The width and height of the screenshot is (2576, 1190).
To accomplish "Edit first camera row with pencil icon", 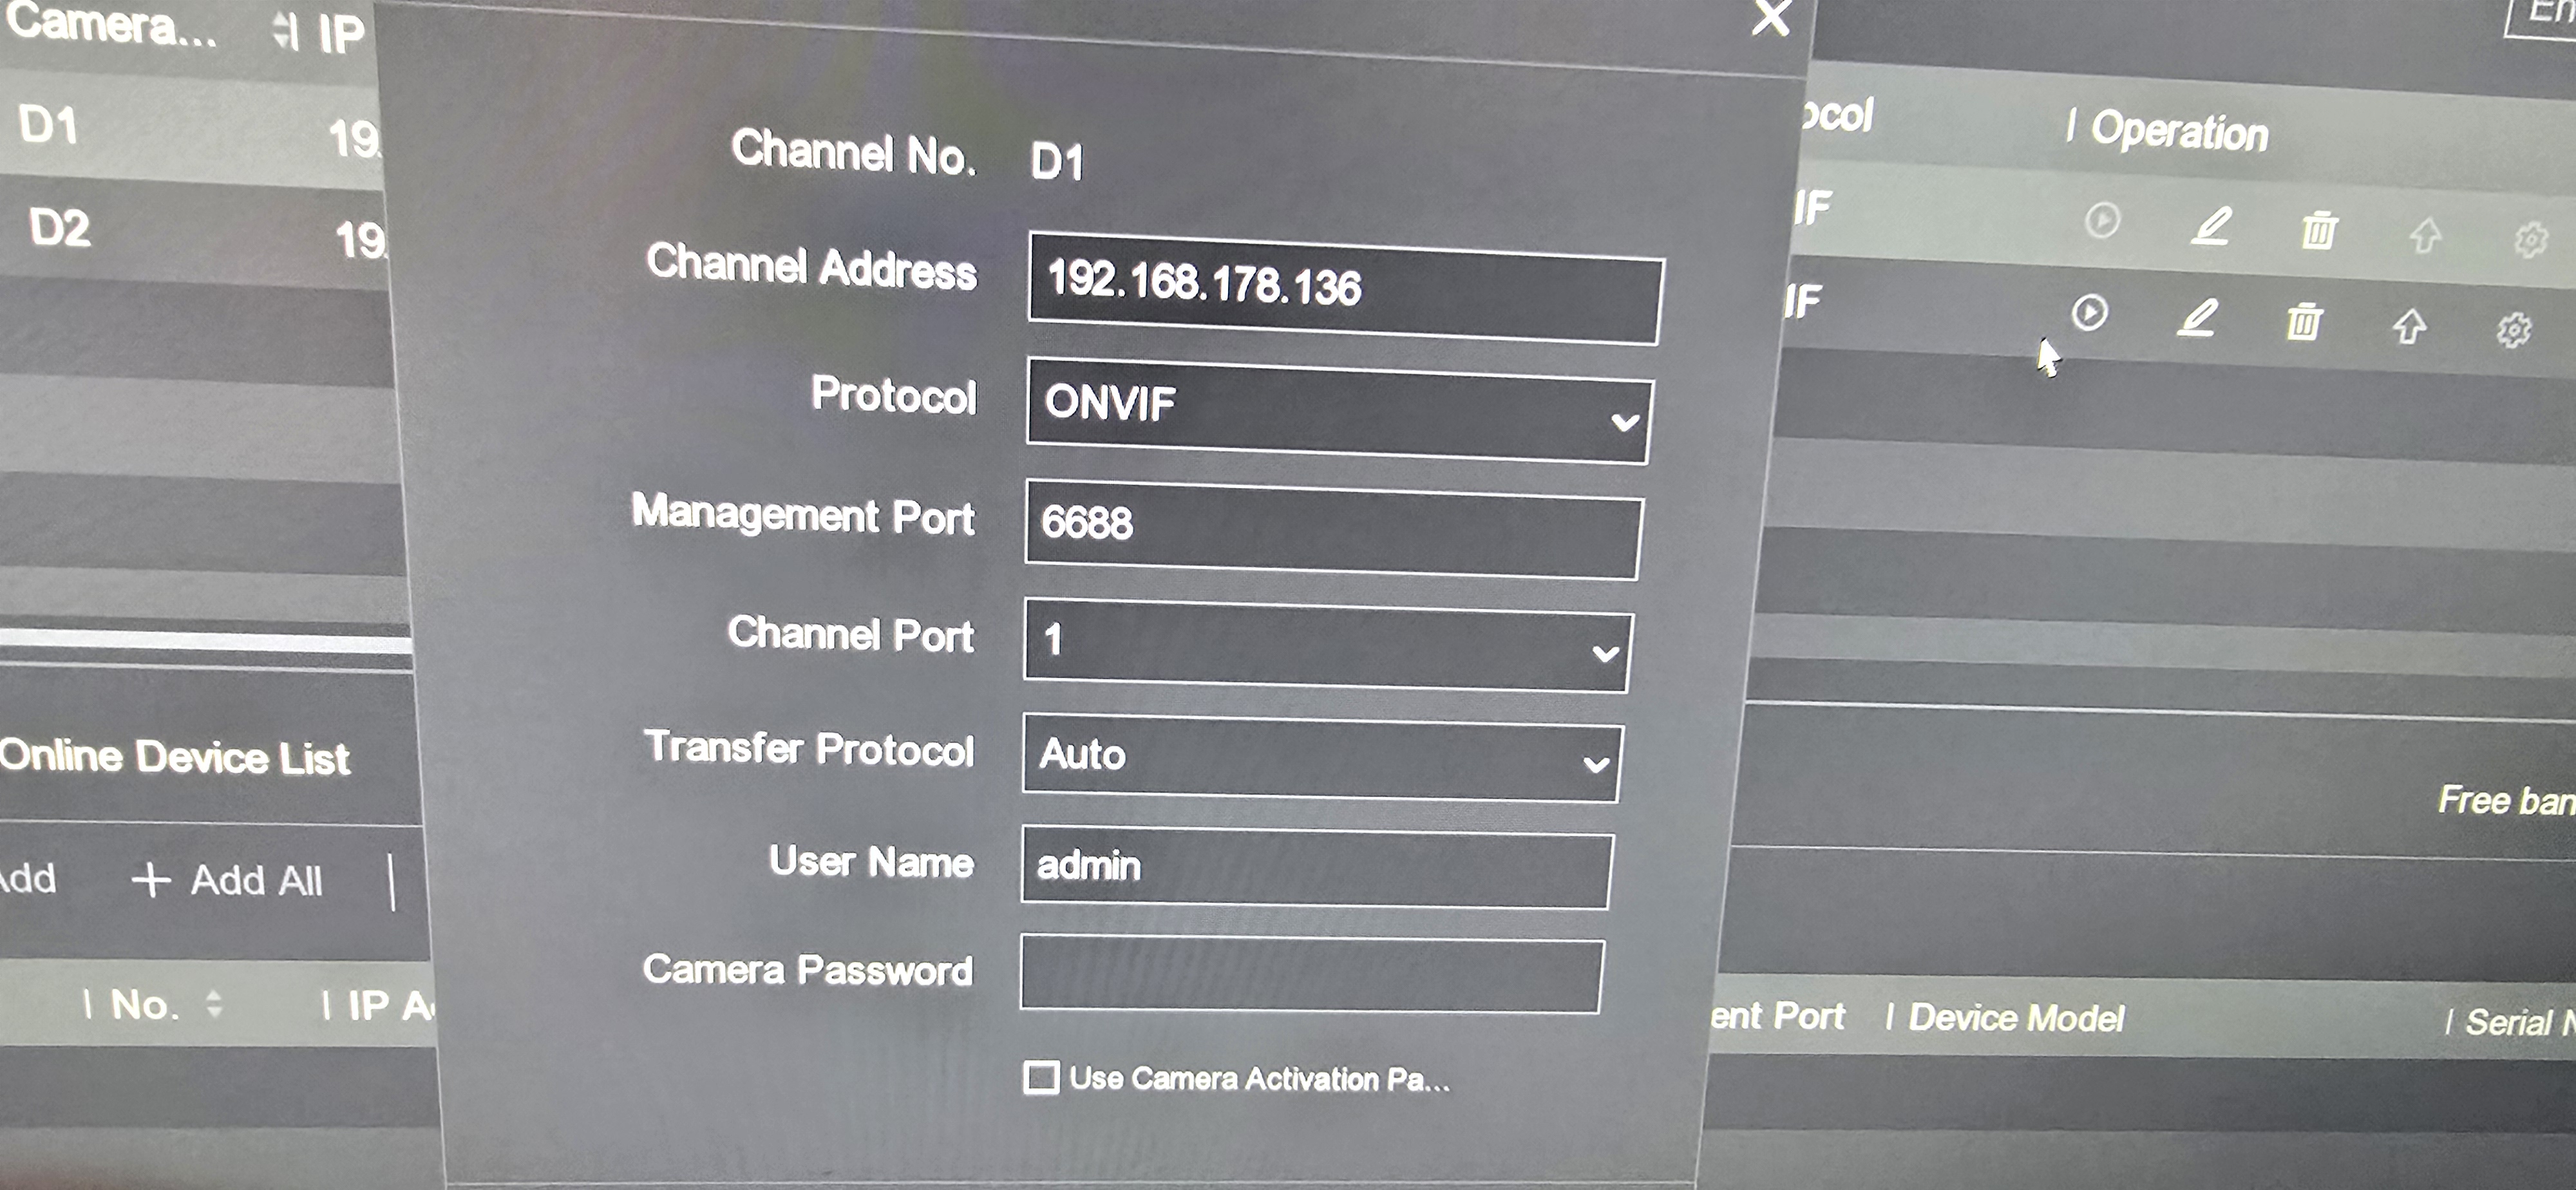I will [2210, 225].
